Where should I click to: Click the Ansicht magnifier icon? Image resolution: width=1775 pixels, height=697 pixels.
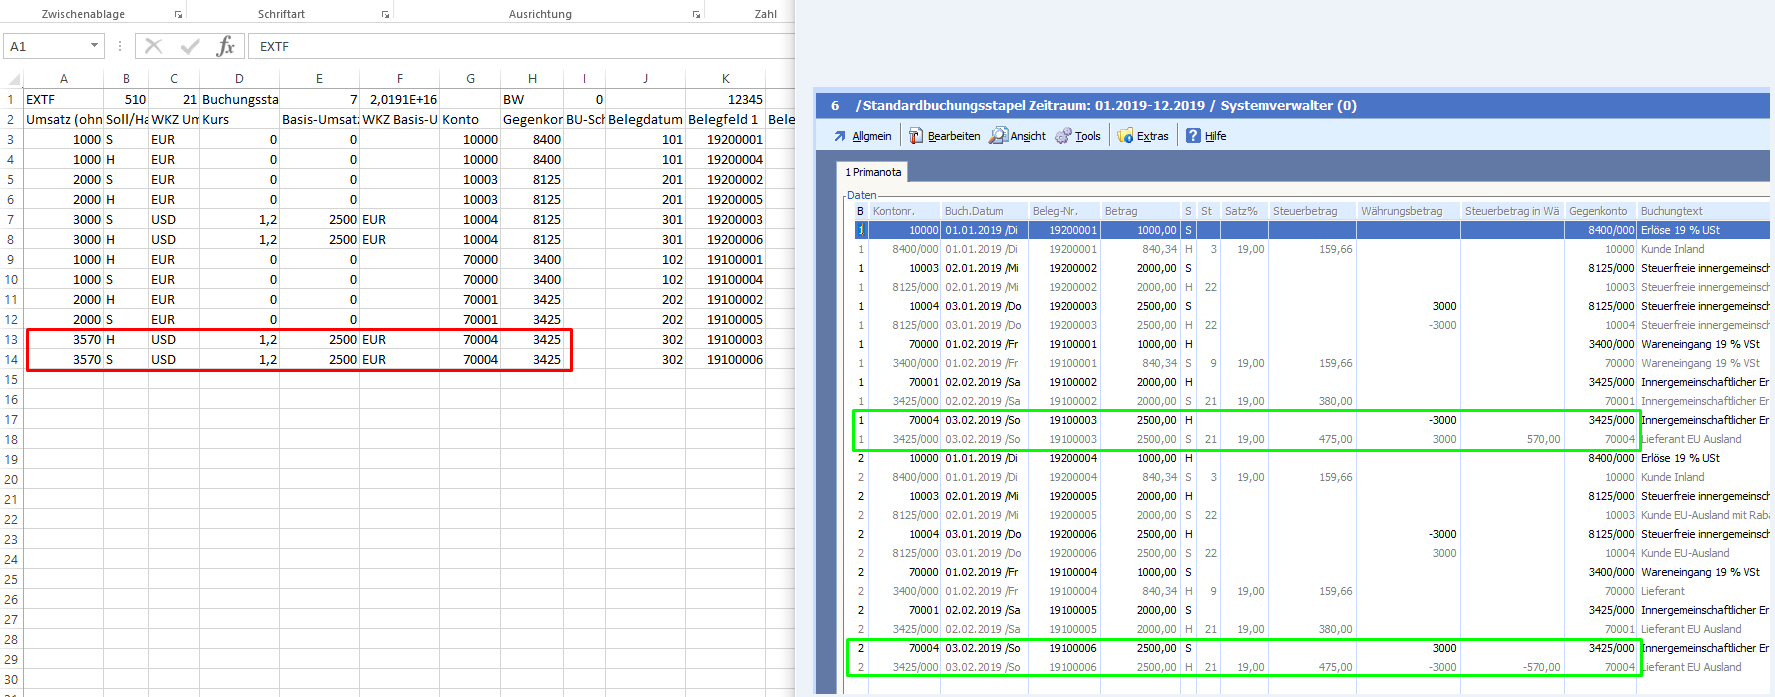(998, 136)
